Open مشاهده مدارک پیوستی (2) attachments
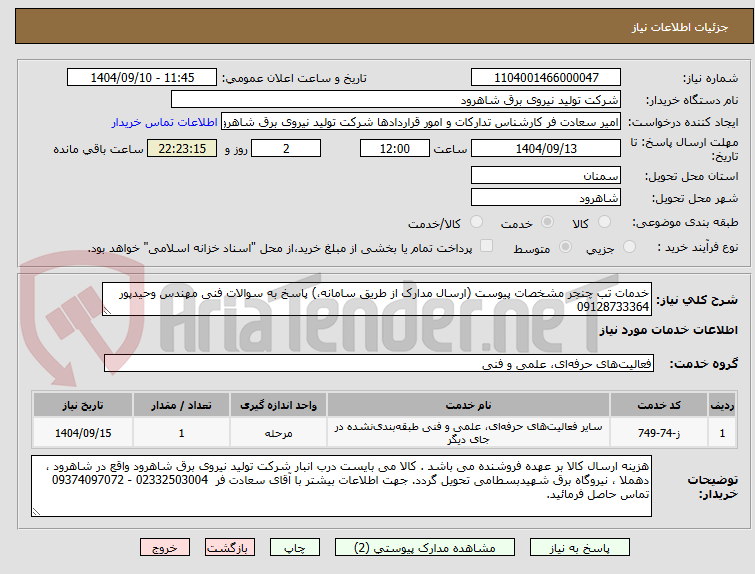Screen dimensions: 755x574 pos(425,548)
